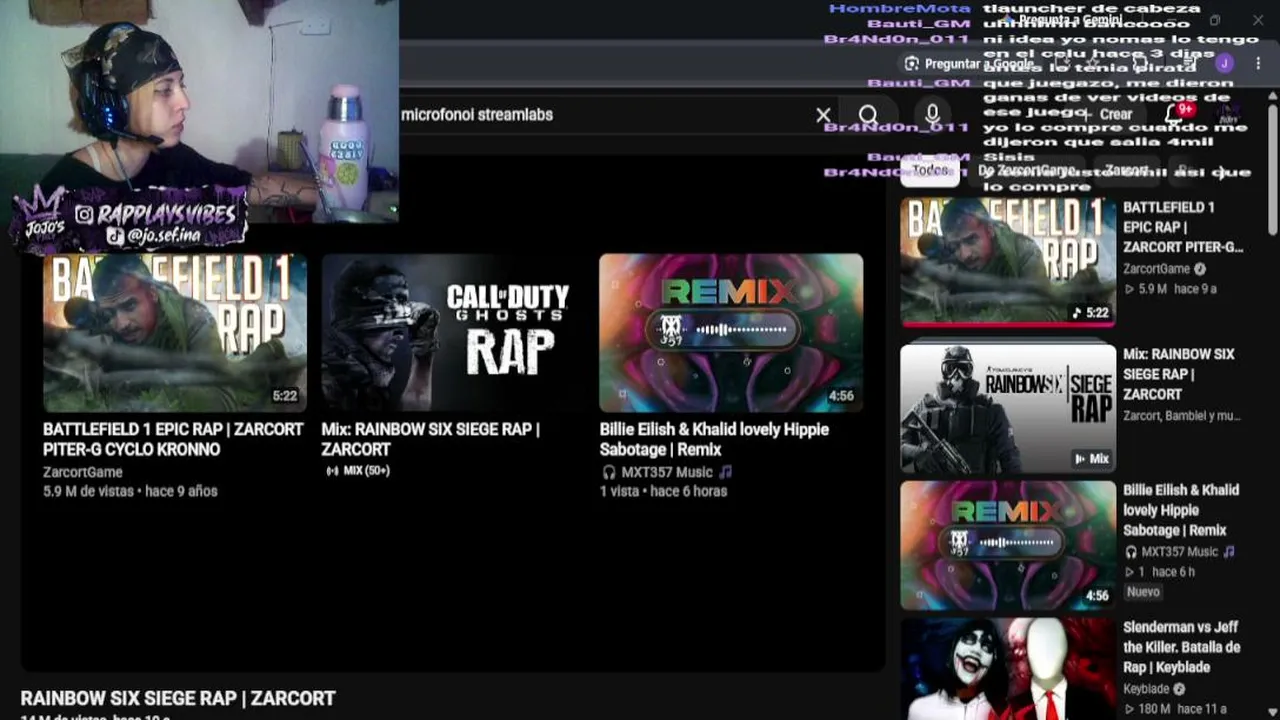This screenshot has width=1280, height=720.
Task: Click the 4:56 duration on sidebar remix
Action: click(x=1097, y=596)
